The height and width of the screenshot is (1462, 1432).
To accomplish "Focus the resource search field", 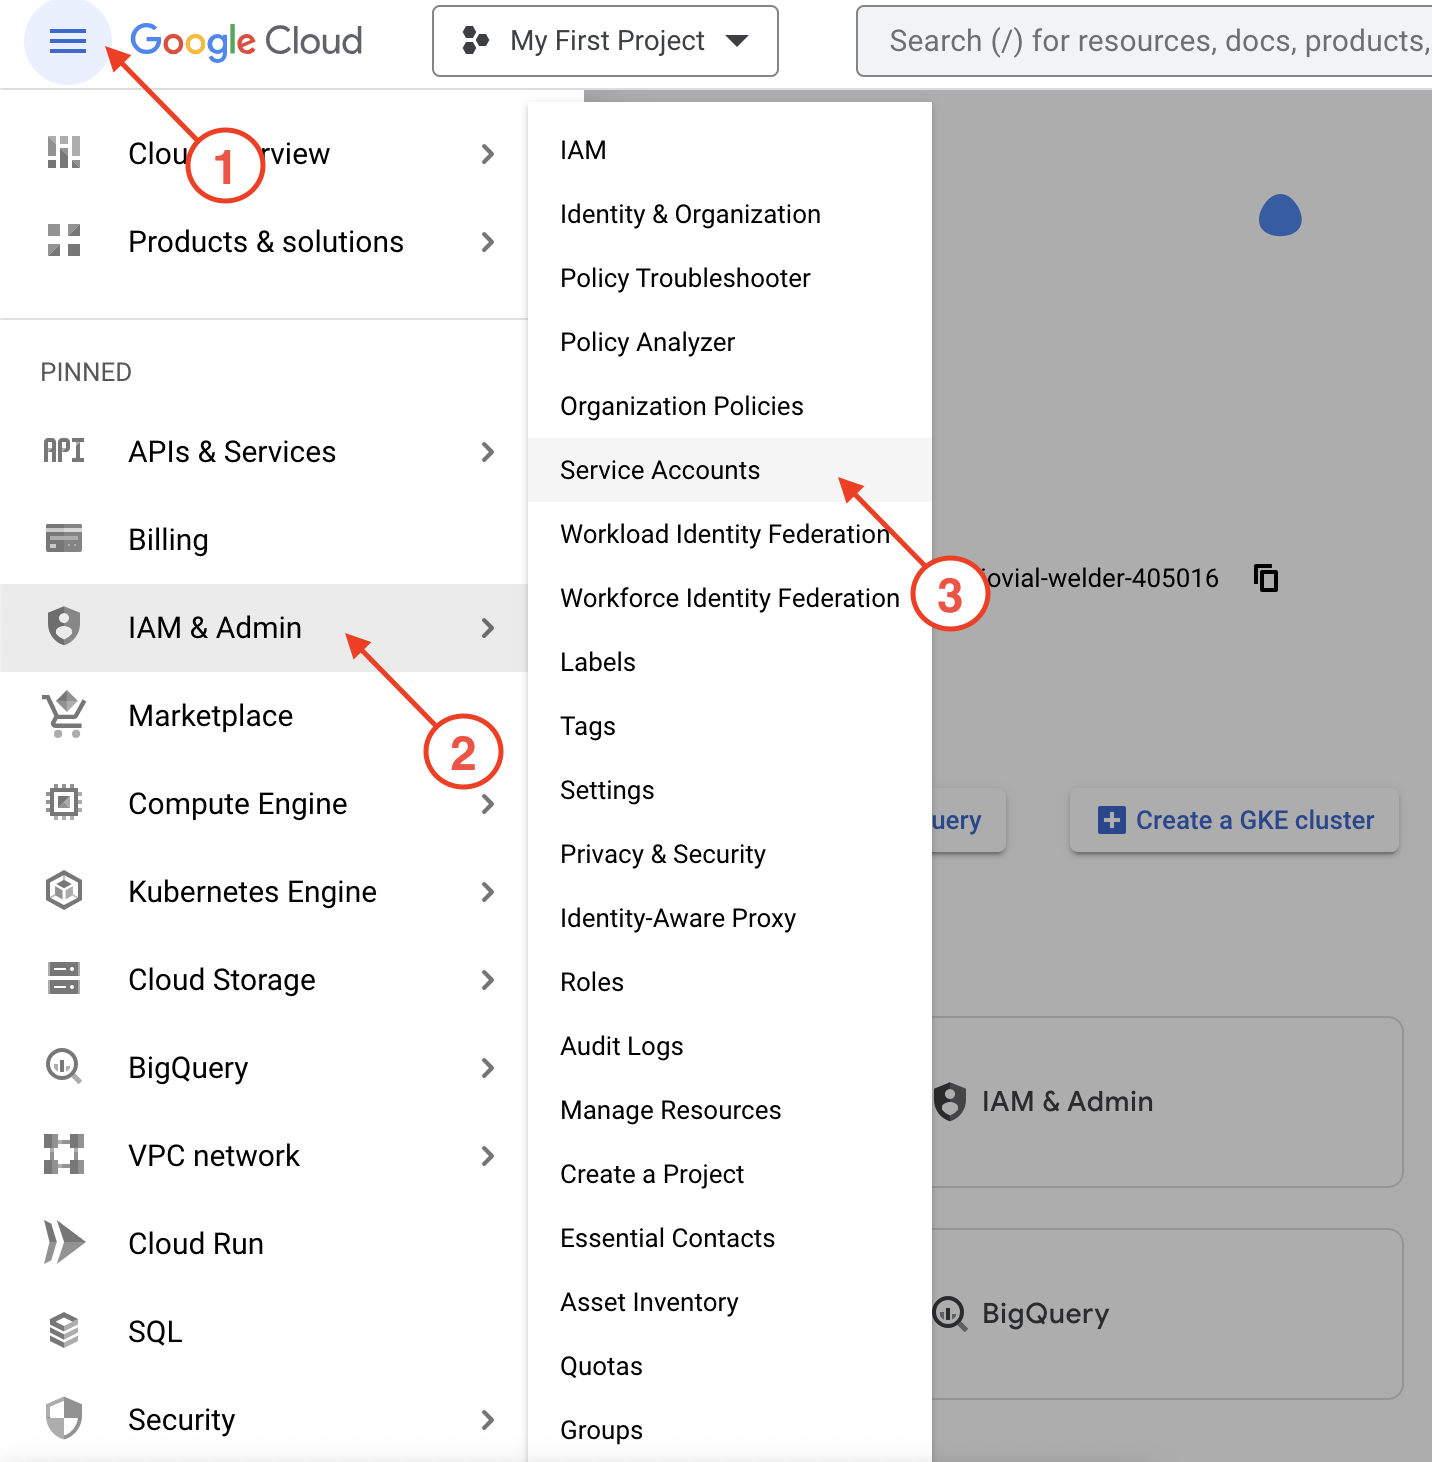I will [x=1144, y=41].
